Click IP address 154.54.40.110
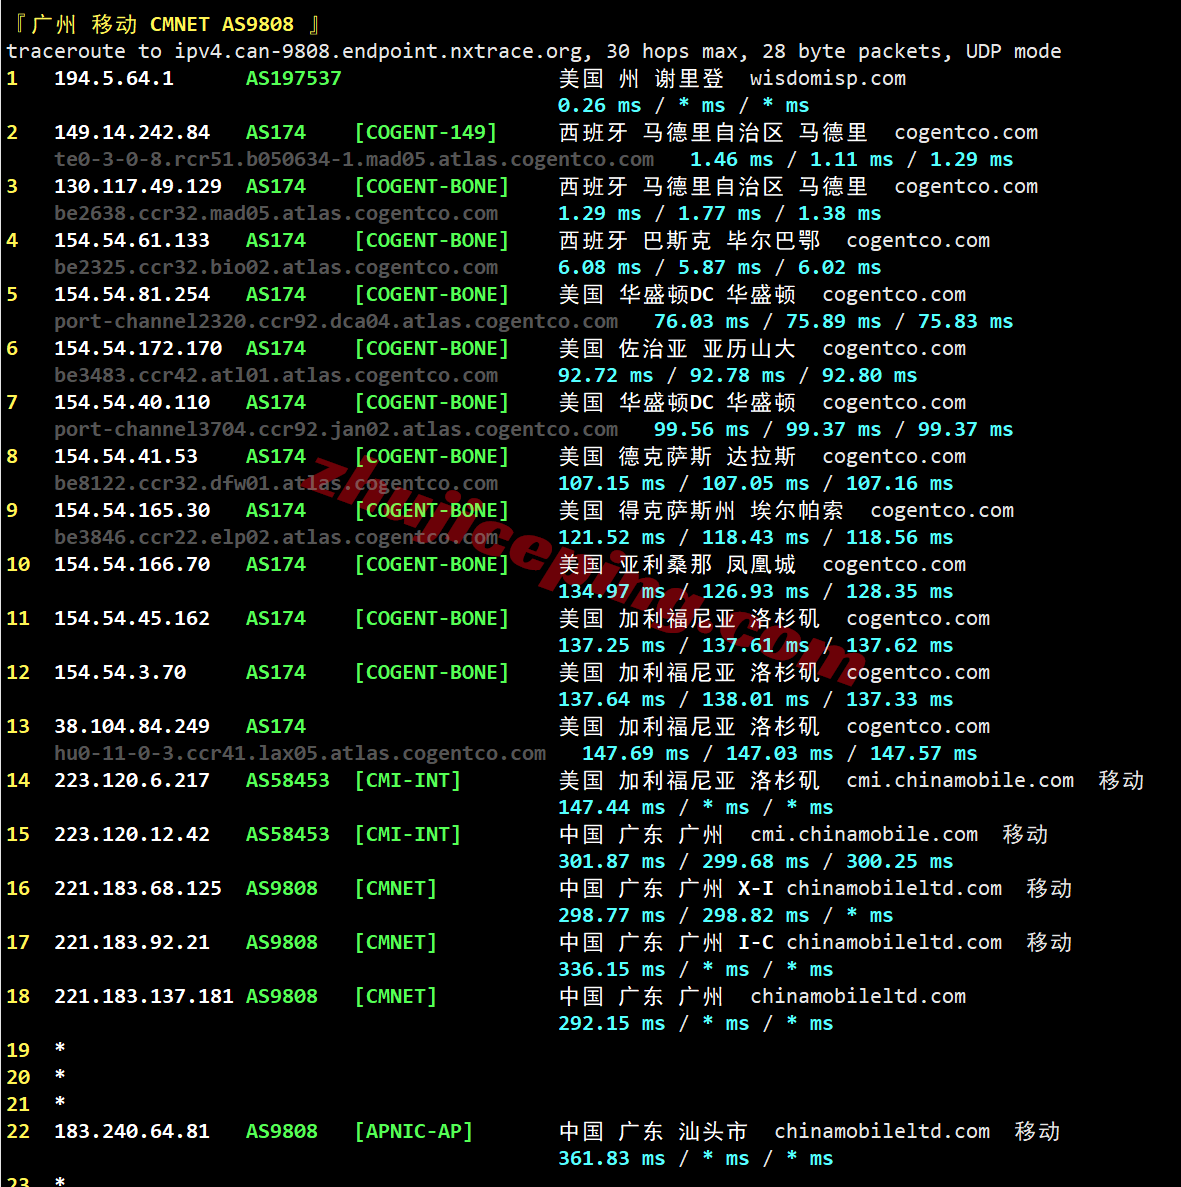 pyautogui.click(x=132, y=403)
